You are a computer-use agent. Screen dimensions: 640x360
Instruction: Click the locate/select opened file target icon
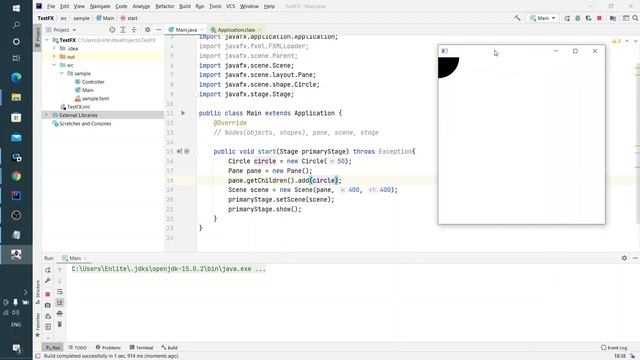point(112,30)
